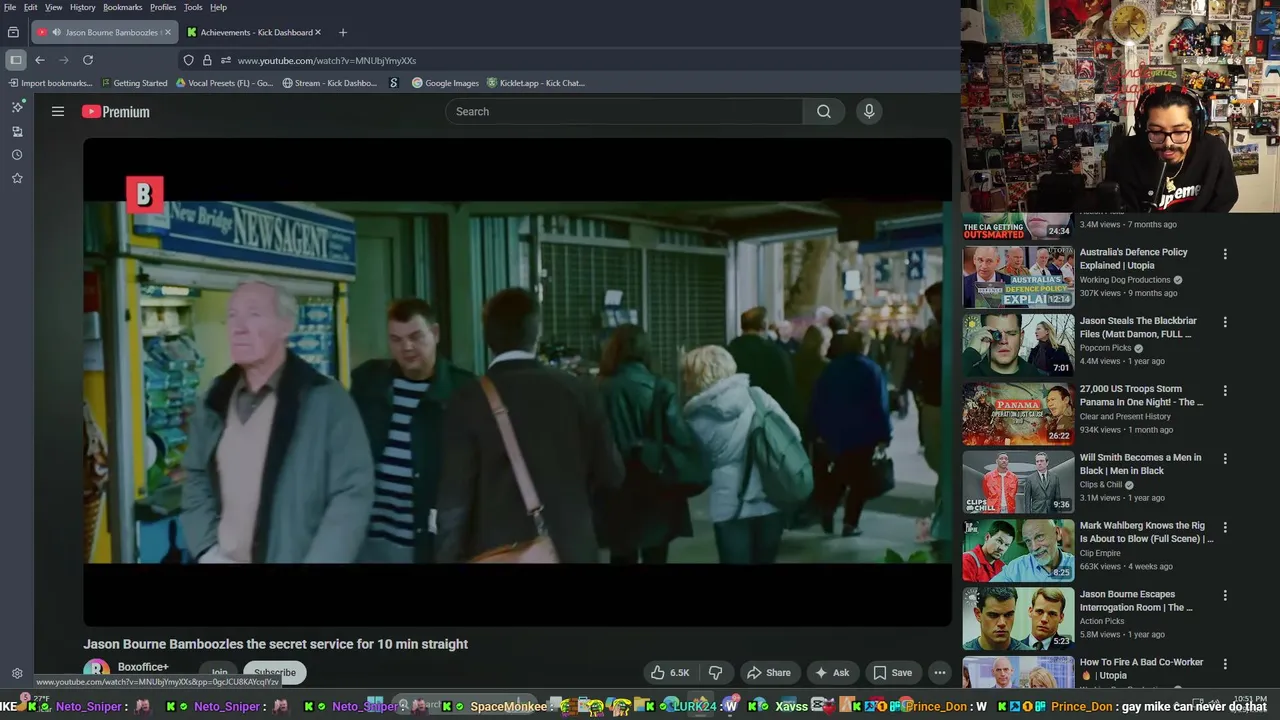
Task: Click the video player area
Action: [x=517, y=382]
